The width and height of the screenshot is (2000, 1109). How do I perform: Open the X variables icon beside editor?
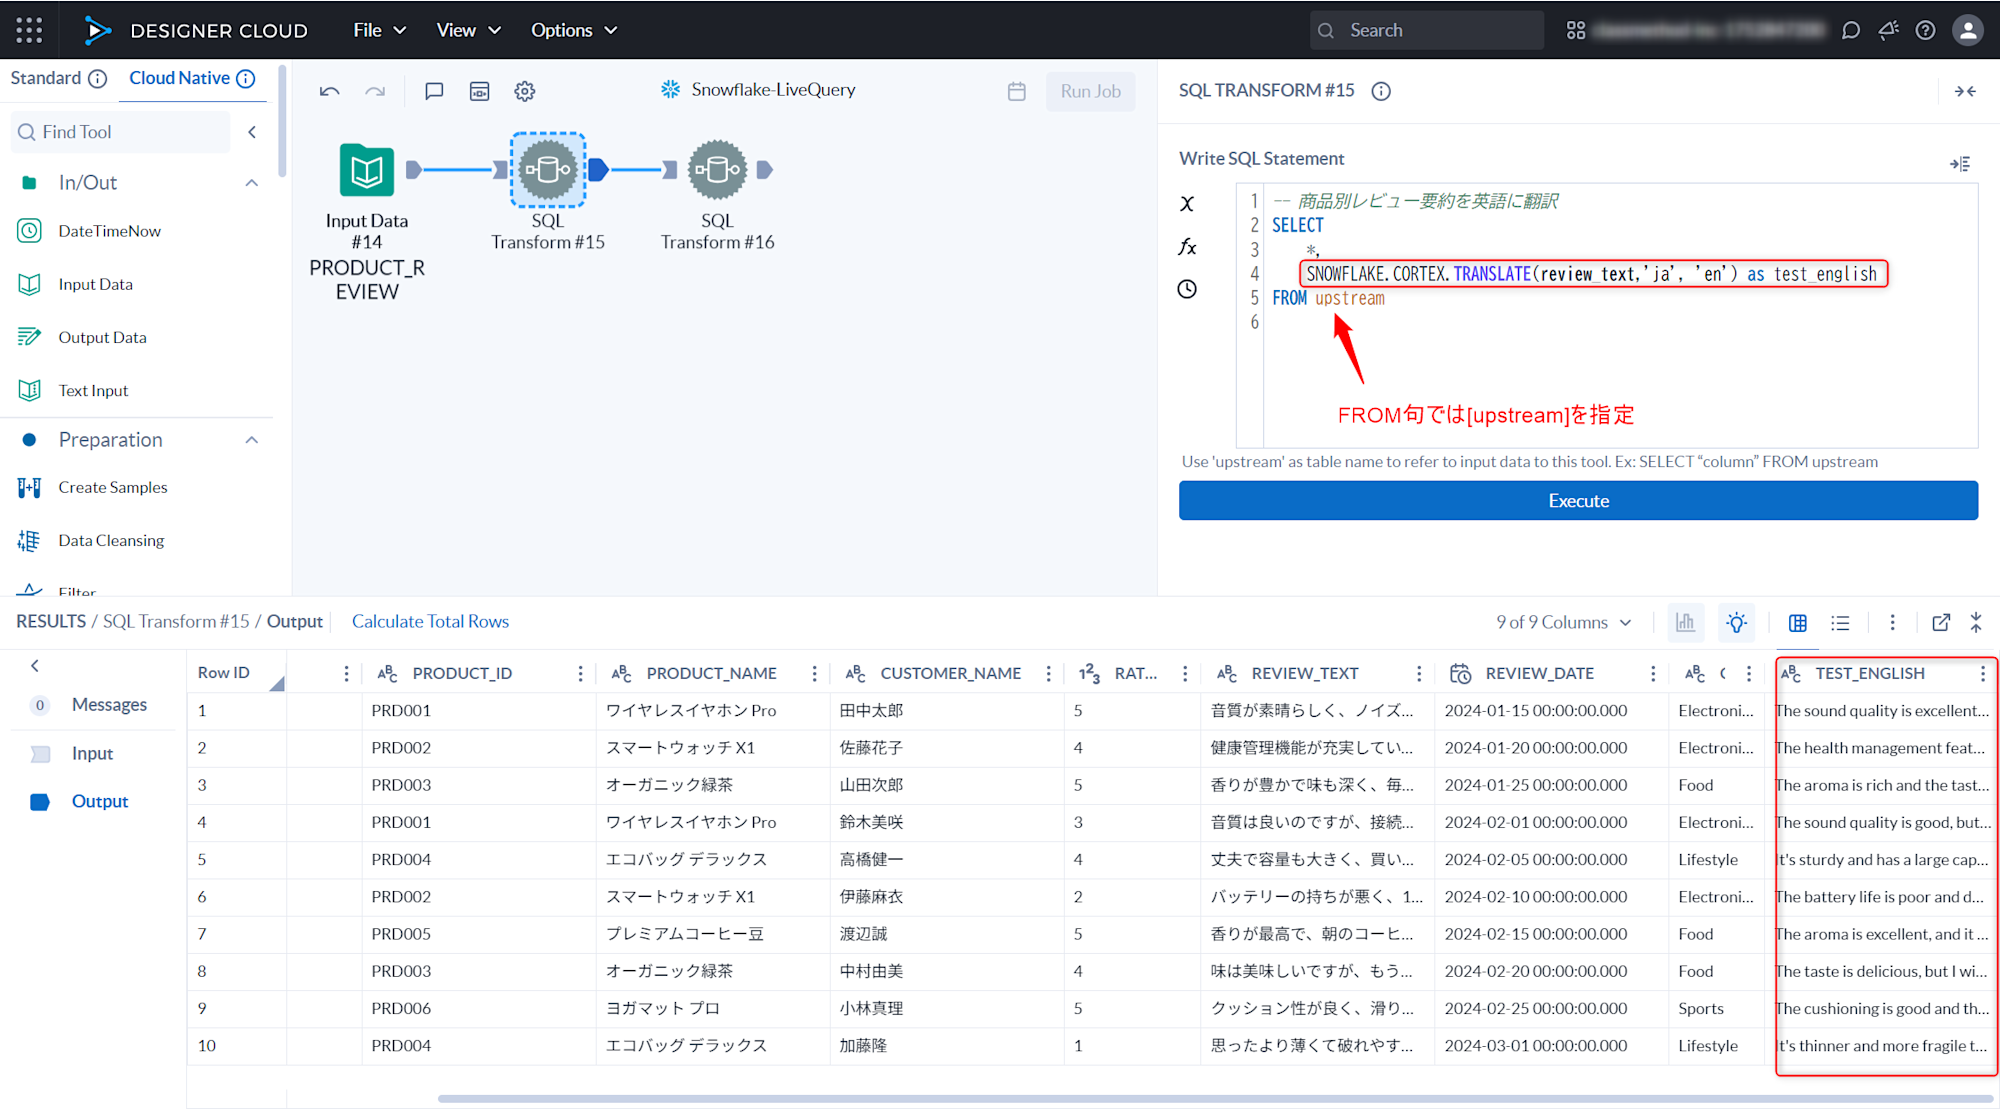tap(1187, 204)
